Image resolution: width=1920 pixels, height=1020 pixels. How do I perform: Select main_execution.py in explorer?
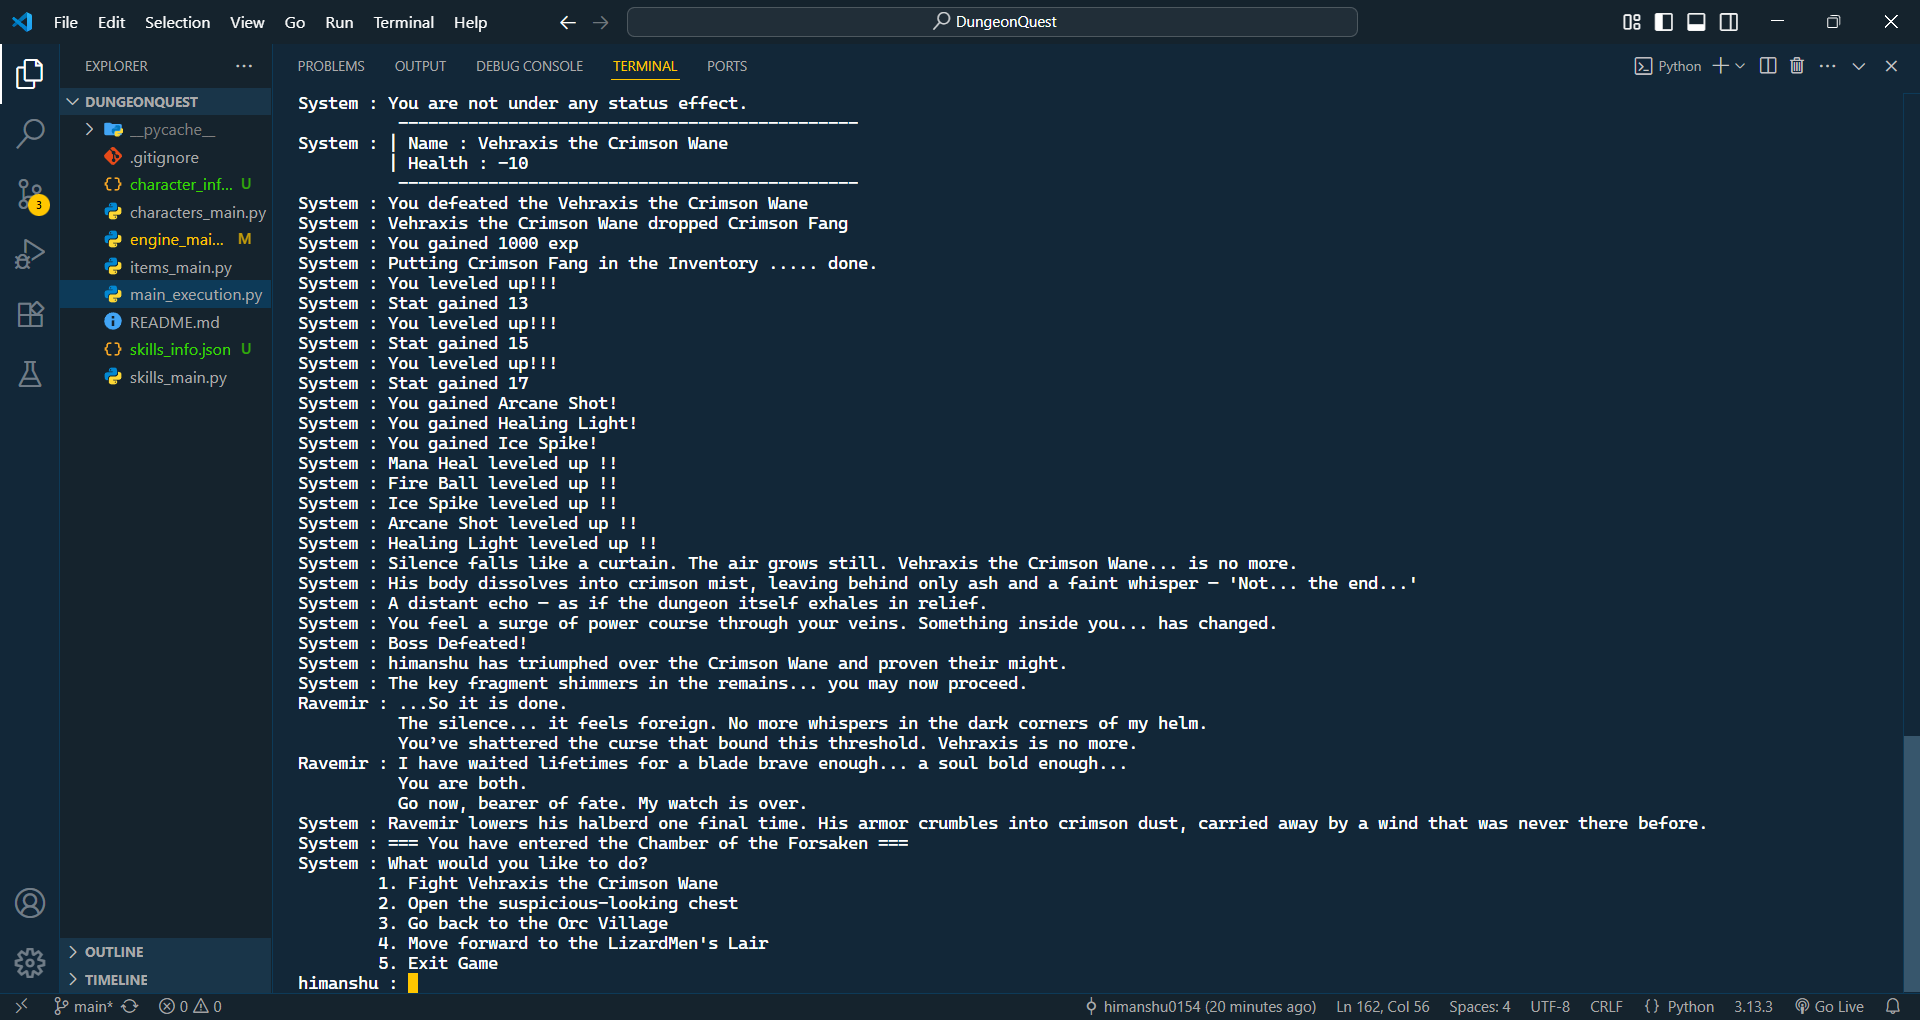(166, 295)
